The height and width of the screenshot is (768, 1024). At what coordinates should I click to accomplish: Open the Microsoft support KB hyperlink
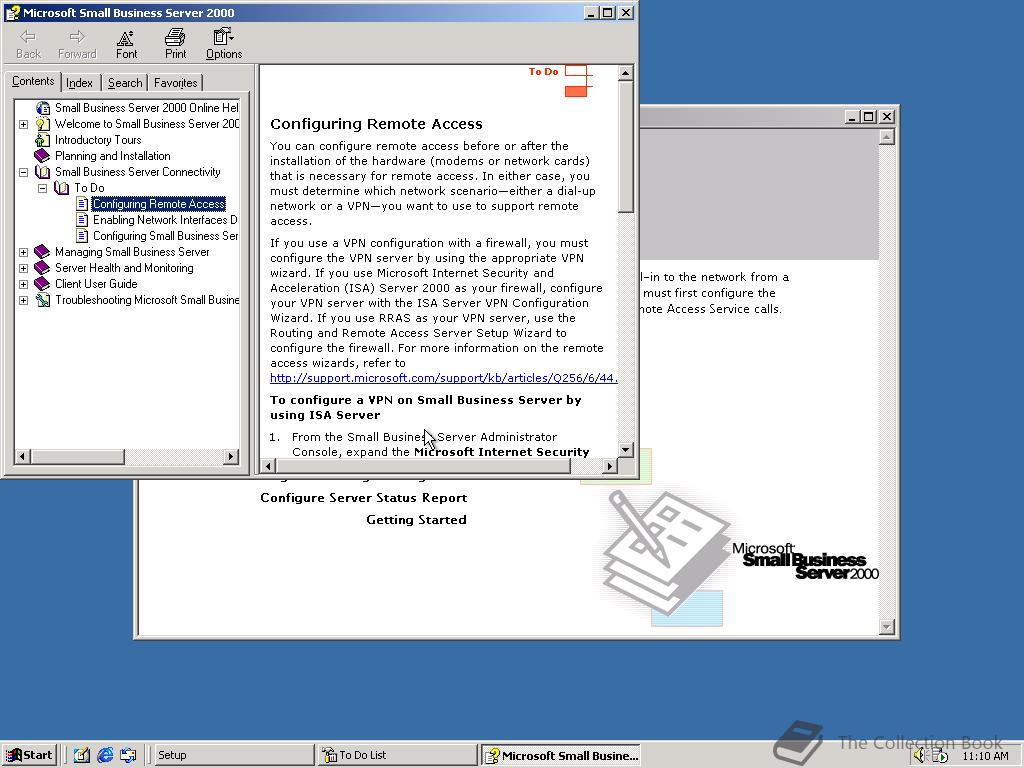pyautogui.click(x=440, y=378)
